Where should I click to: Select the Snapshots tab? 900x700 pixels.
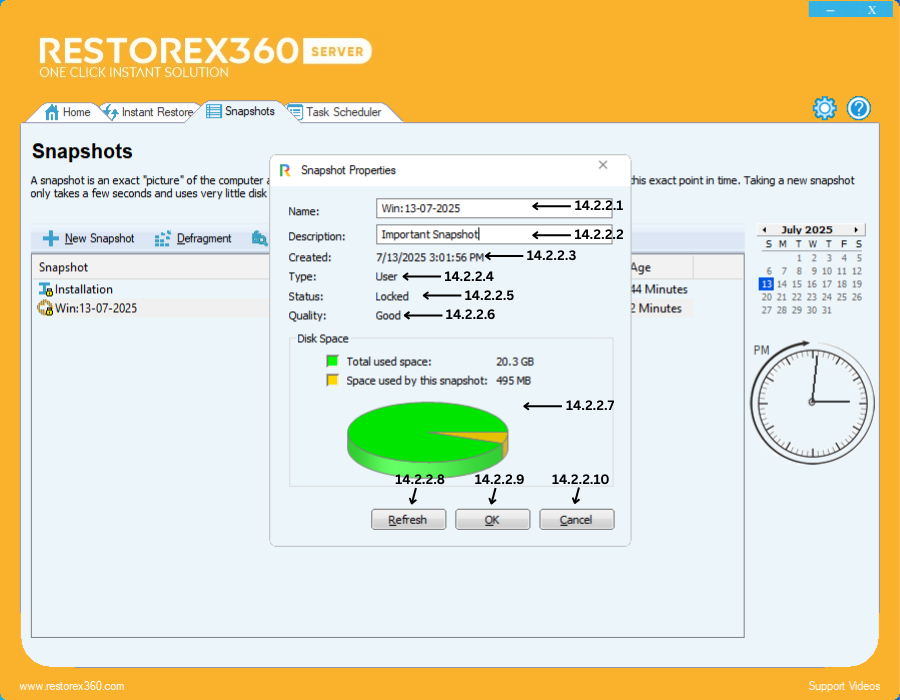coord(240,111)
